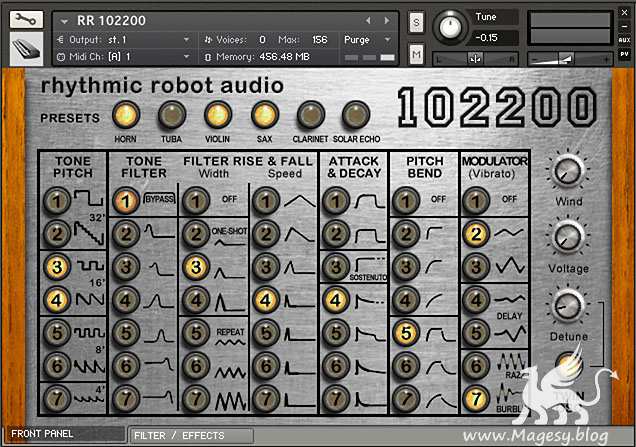The width and height of the screenshot is (636, 447).
Task: Toggle Tone Pitch button 5 square 8'
Action: (57, 333)
